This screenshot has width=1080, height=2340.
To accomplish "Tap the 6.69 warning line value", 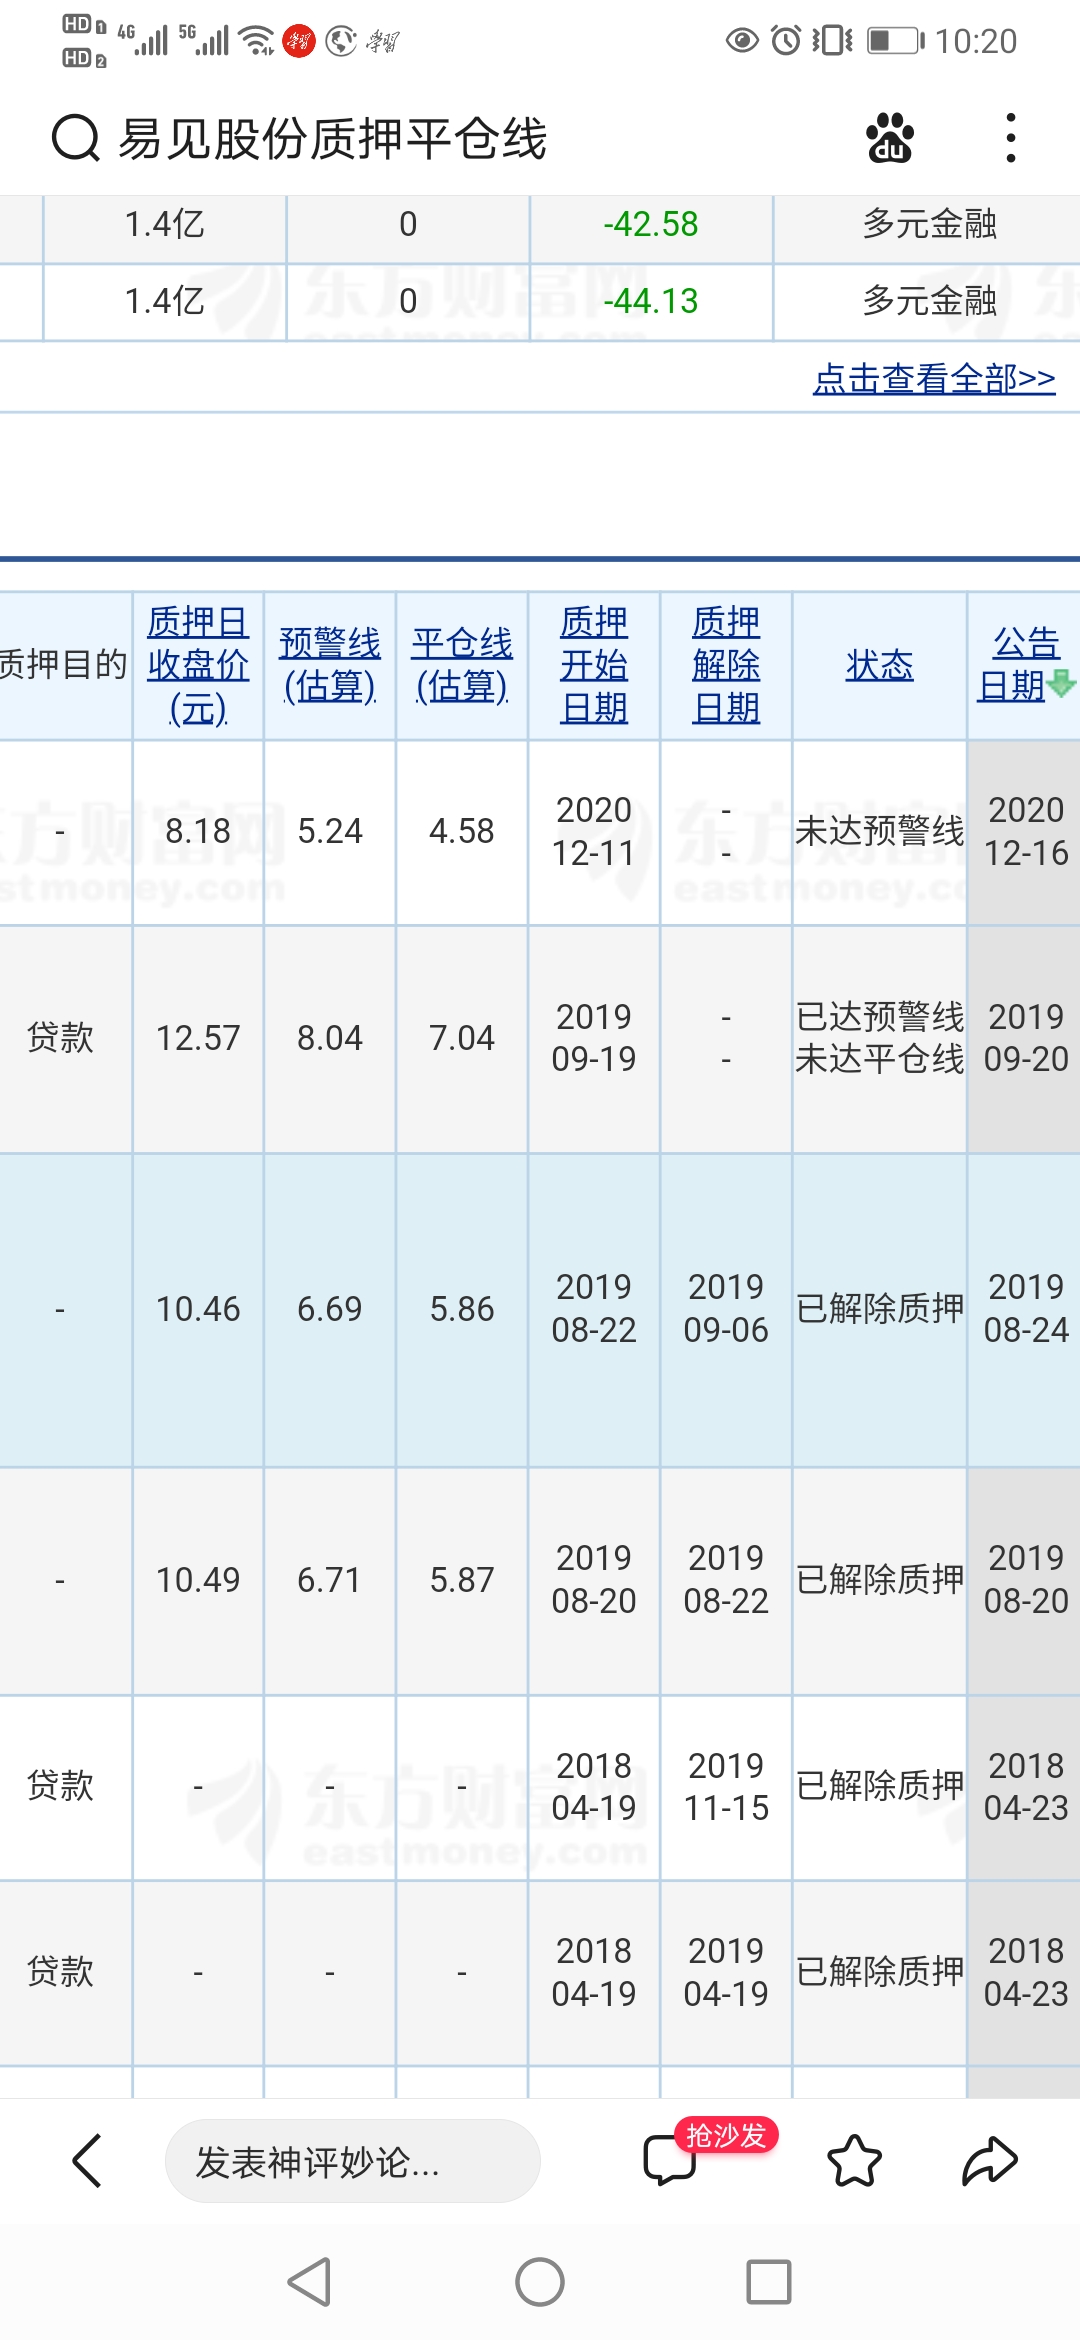I will 330,1309.
